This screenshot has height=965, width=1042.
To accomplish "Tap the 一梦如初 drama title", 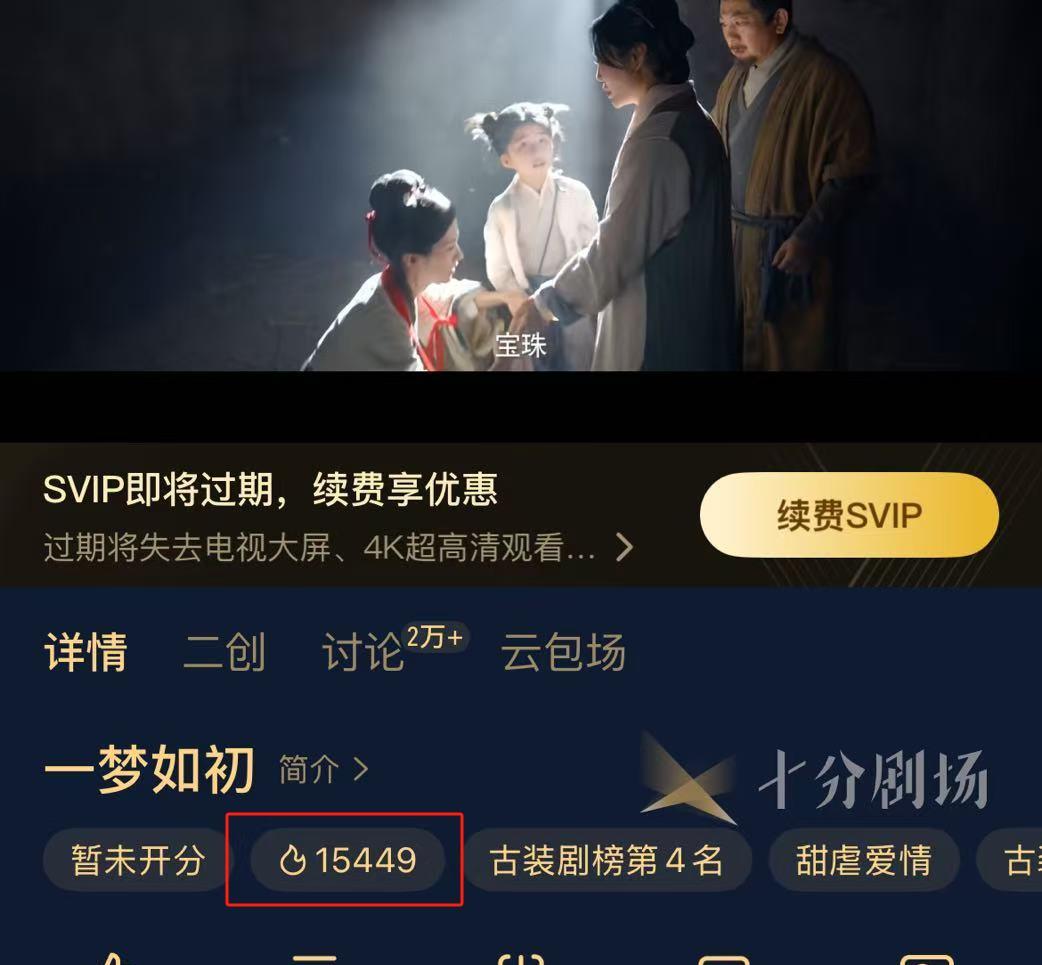I will (x=149, y=770).
